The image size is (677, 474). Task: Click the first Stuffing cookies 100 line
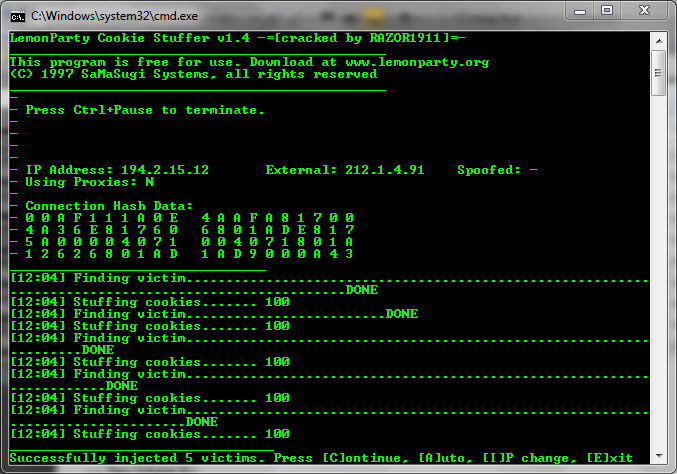pyautogui.click(x=149, y=302)
